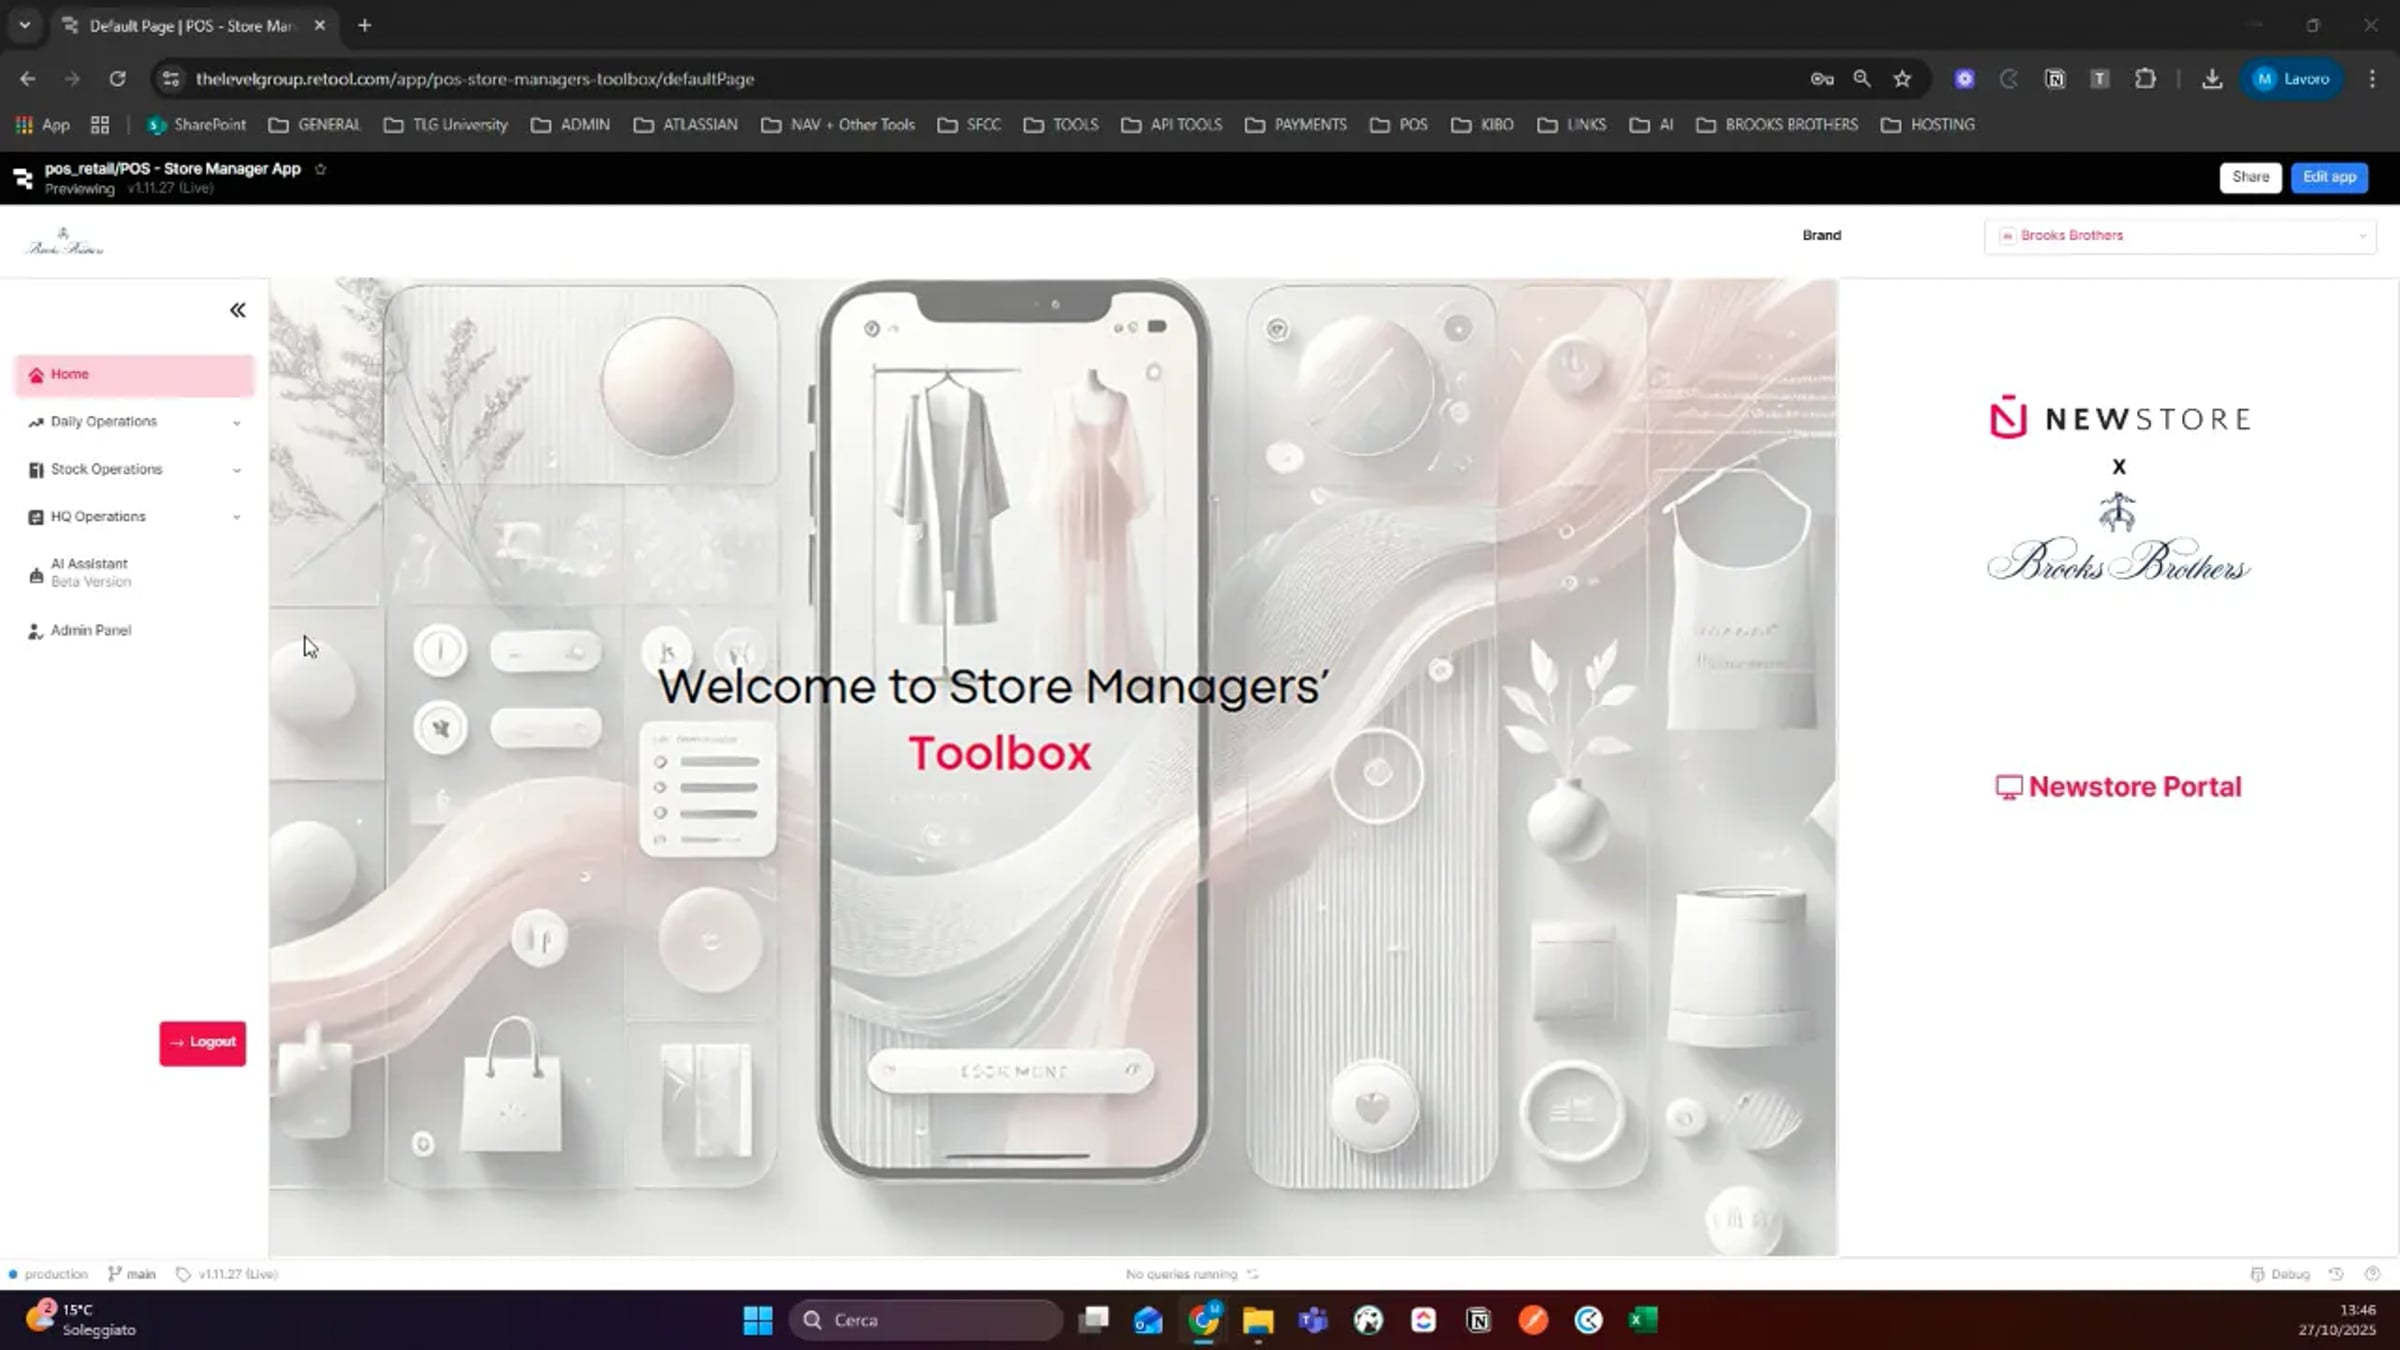
Task: Click the production environment indicator
Action: tap(48, 1274)
